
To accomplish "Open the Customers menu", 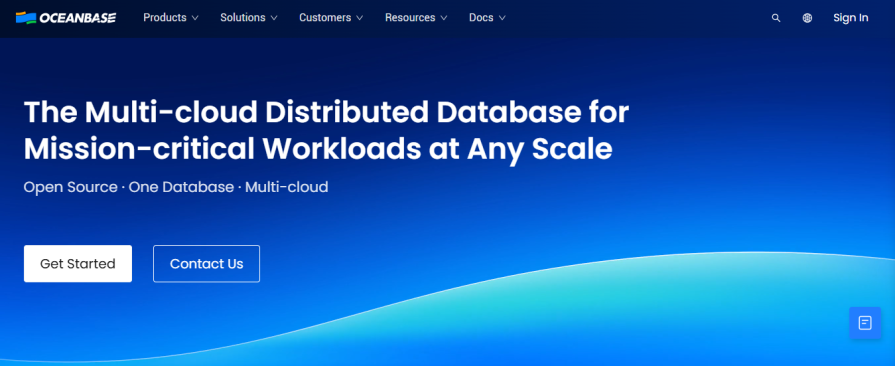I will [x=331, y=18].
